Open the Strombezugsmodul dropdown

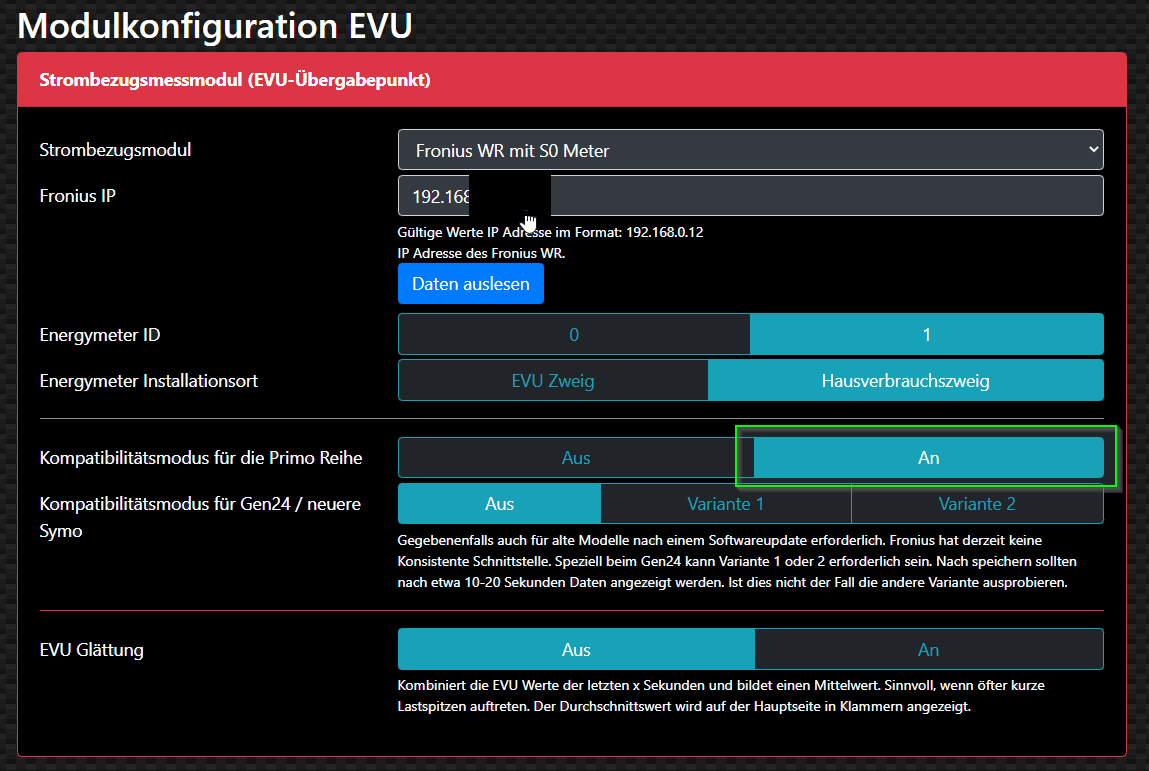click(750, 150)
